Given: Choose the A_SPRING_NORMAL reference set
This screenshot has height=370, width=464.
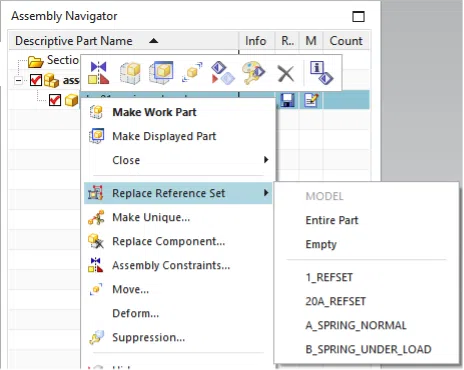Looking at the screenshot, I should [x=356, y=325].
